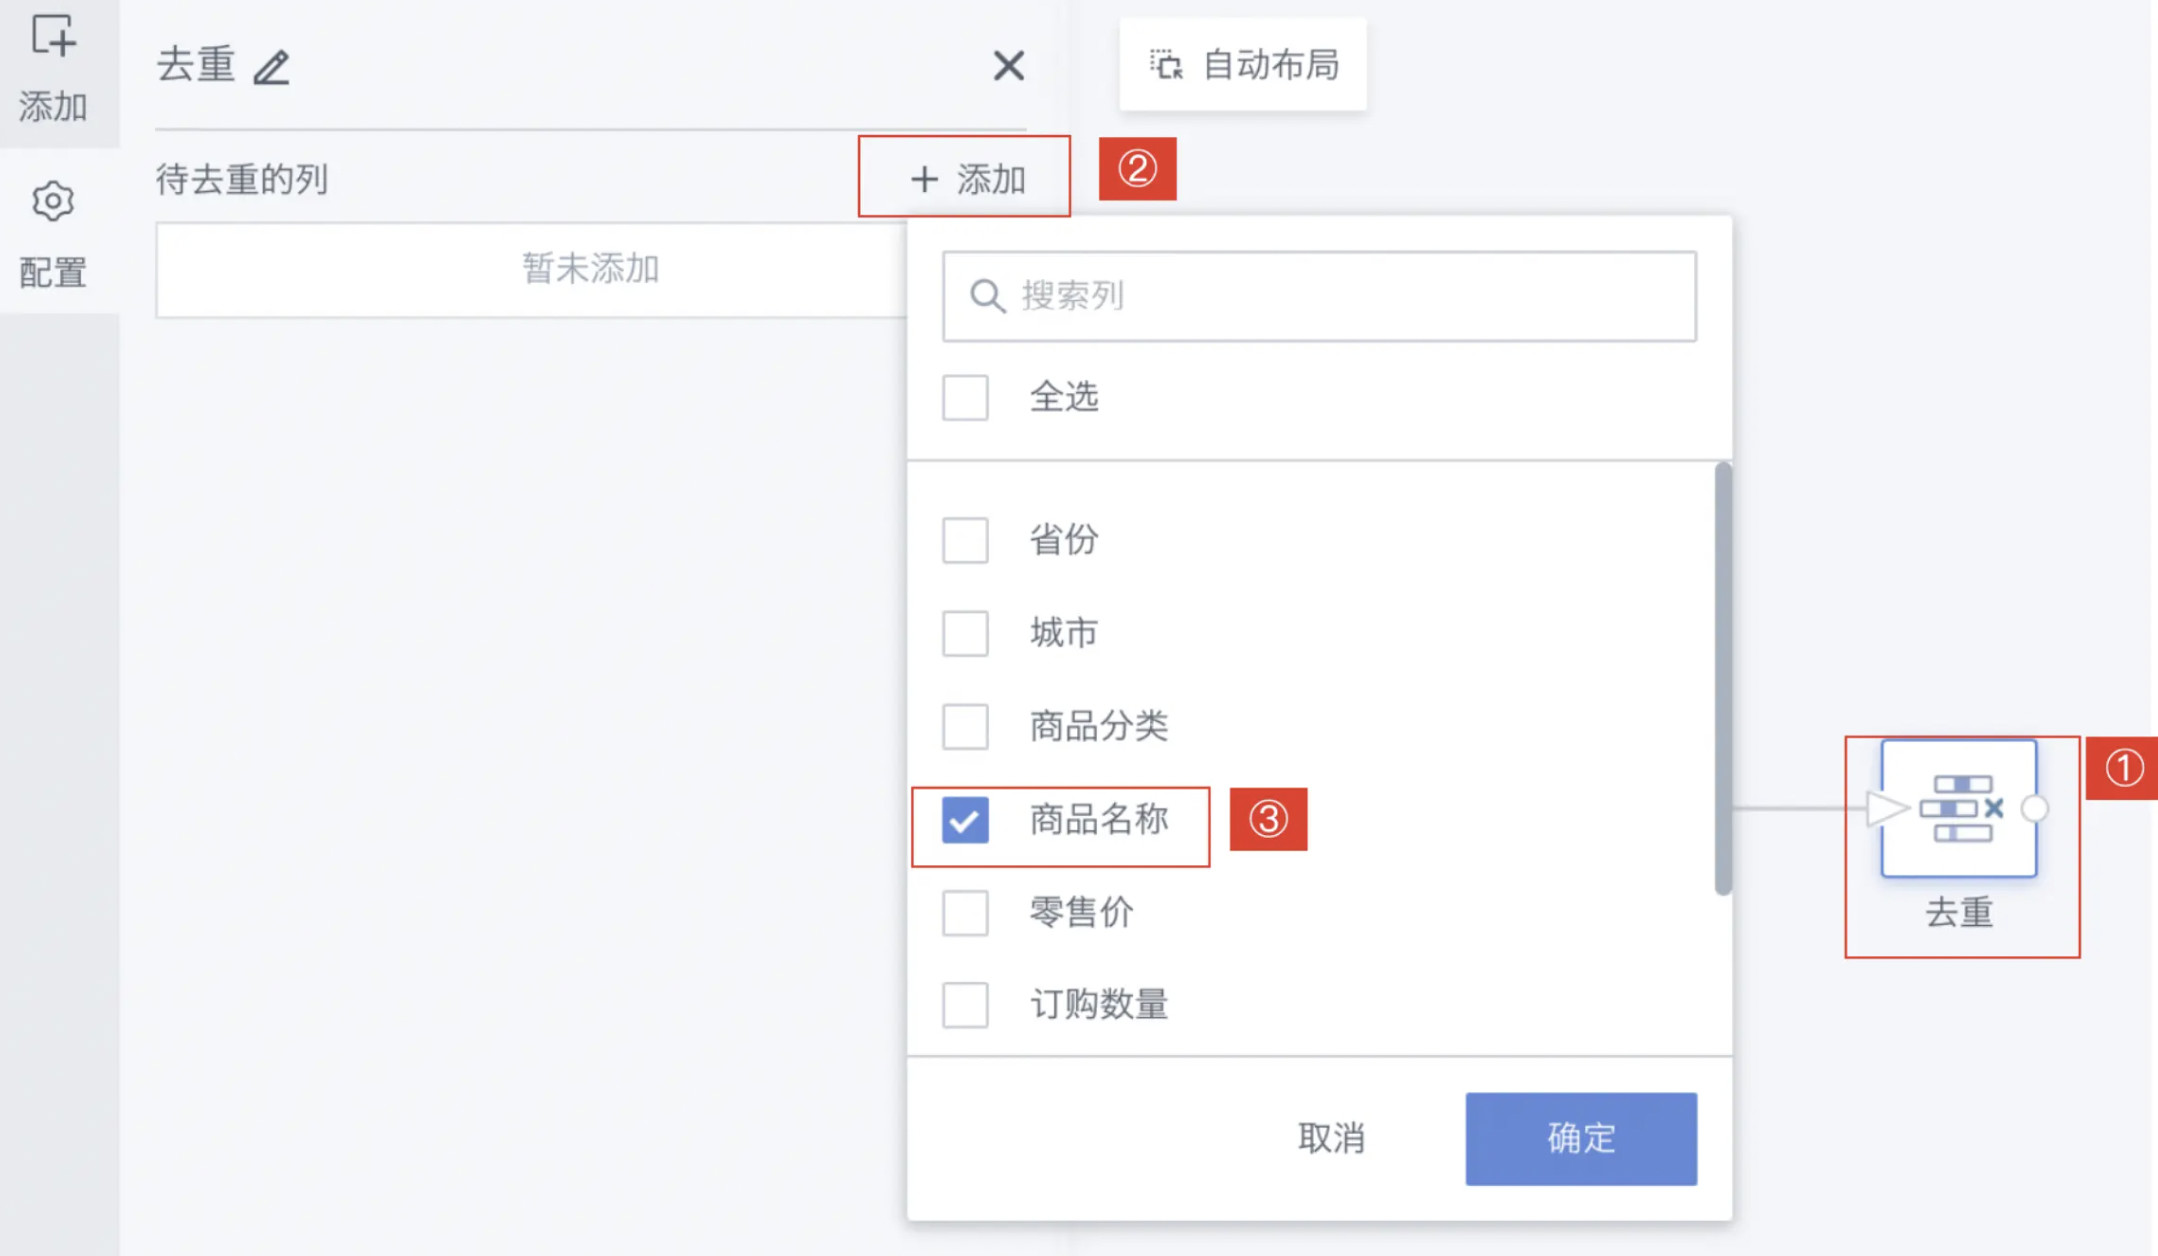Click the input triangle of 去重 node
Image resolution: width=2158 pixels, height=1256 pixels.
(1887, 808)
